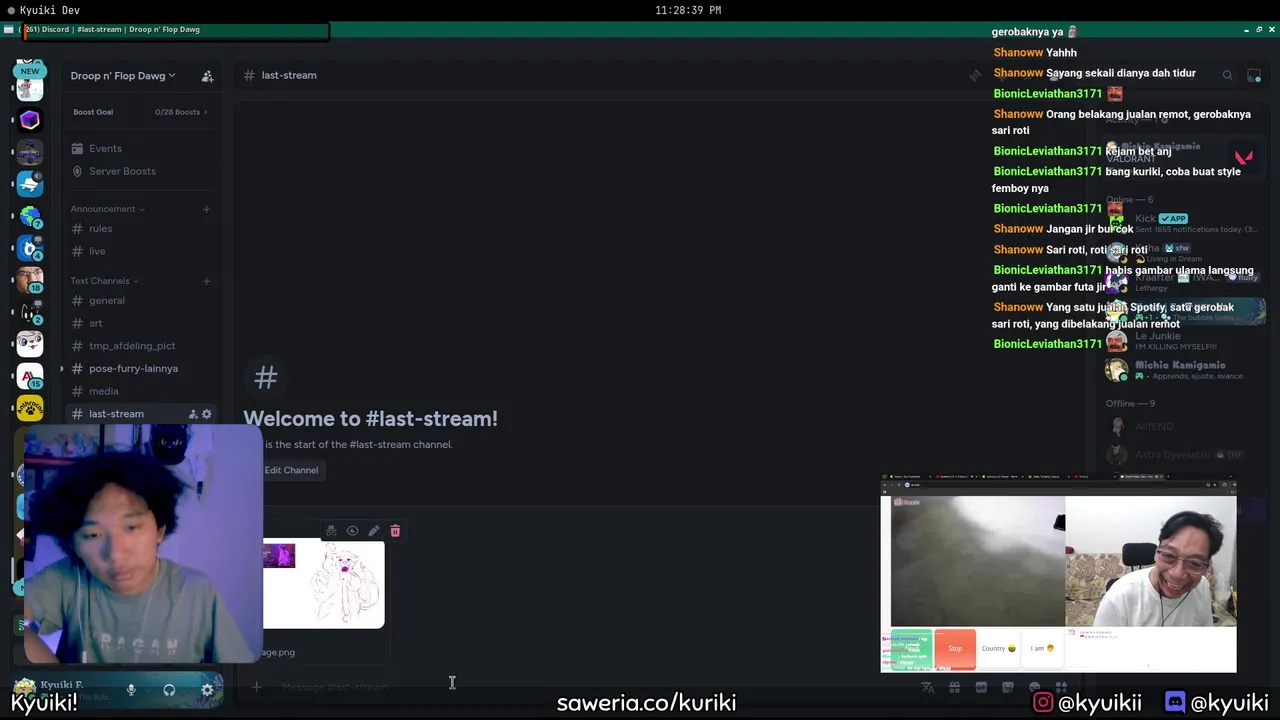Click the inbox icon in channel header

pyautogui.click(x=1254, y=75)
